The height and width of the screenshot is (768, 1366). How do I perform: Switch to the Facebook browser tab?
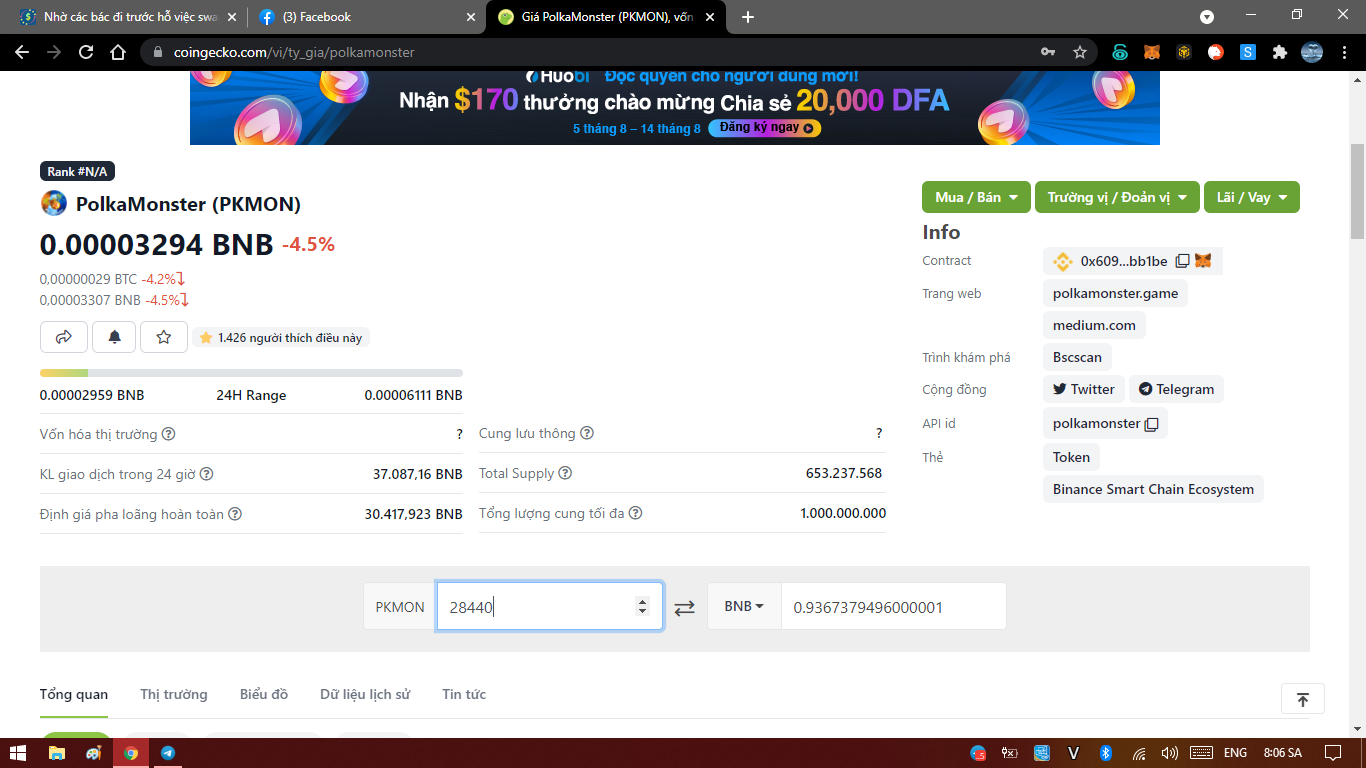coord(365,17)
